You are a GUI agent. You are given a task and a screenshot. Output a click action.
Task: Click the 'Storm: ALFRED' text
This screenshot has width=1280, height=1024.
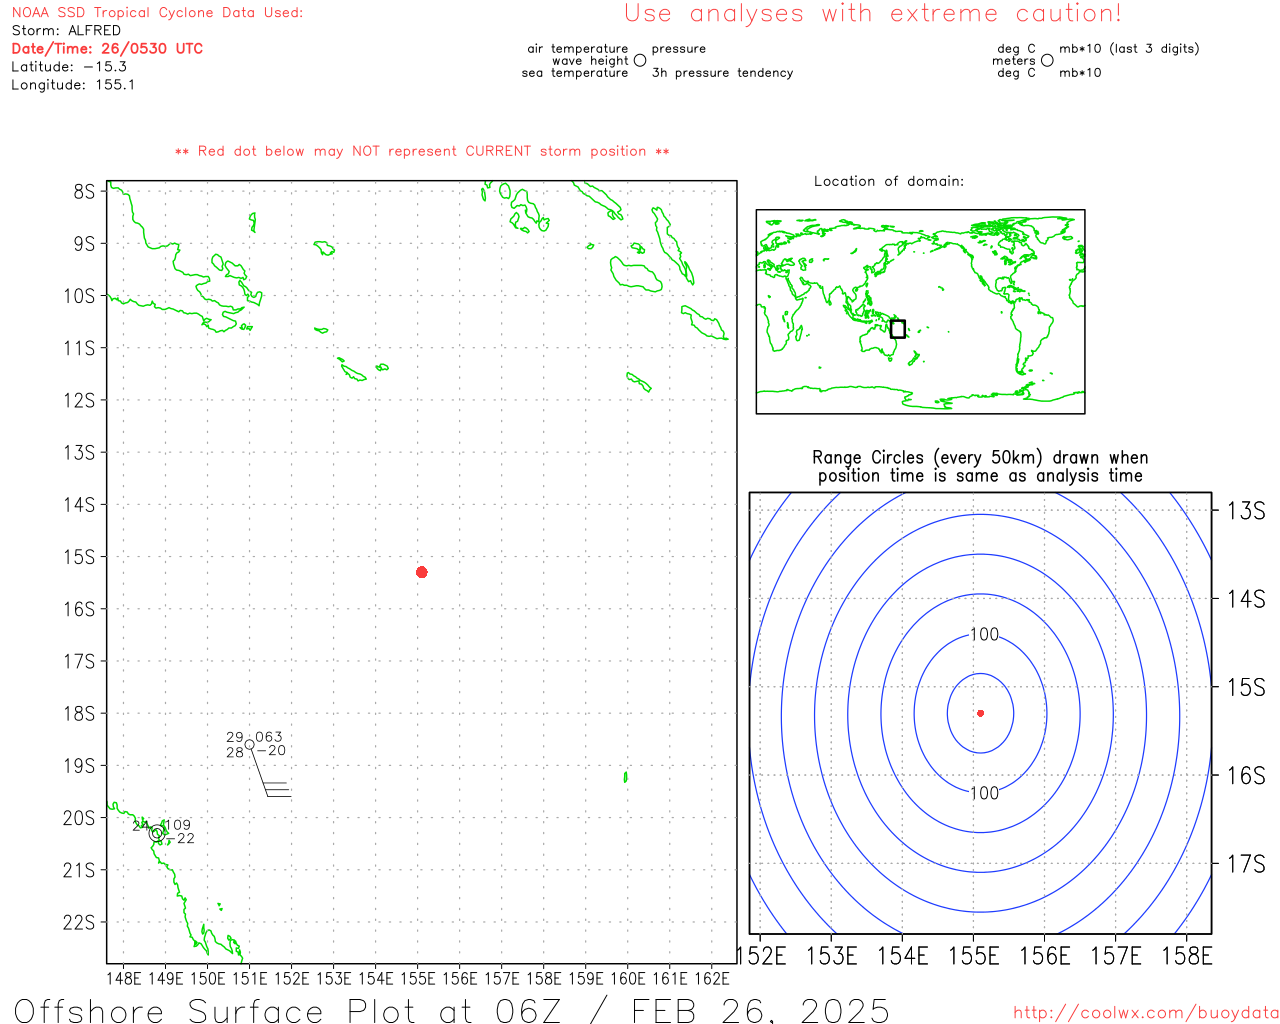coord(66,31)
